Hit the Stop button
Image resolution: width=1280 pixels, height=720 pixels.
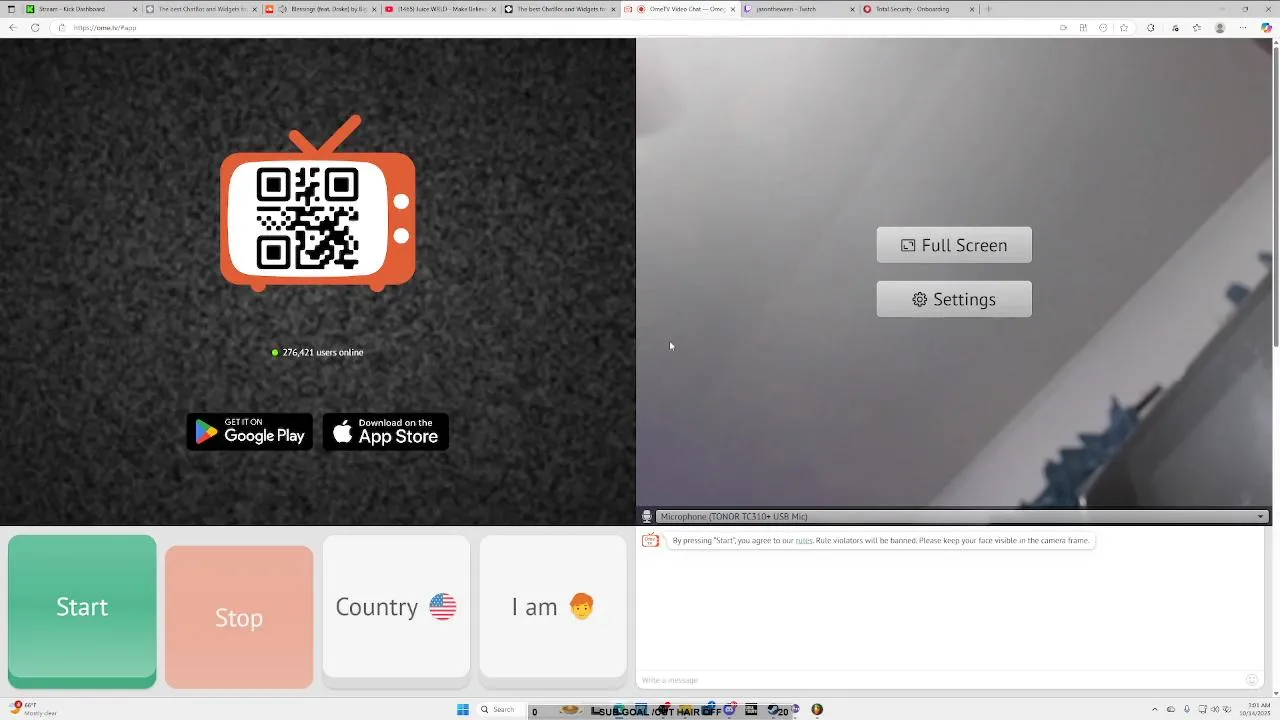click(x=239, y=617)
